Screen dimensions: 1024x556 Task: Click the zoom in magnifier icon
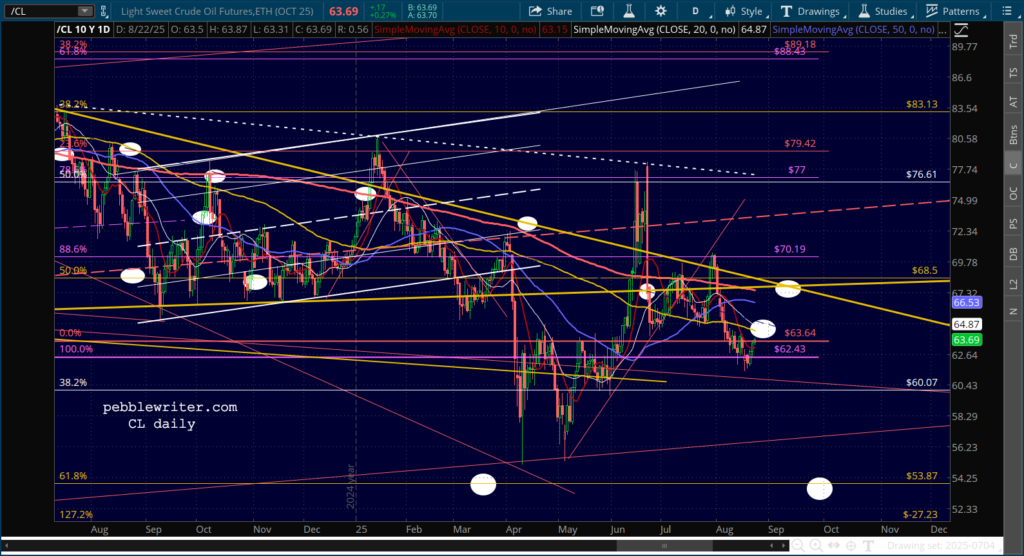click(x=816, y=546)
